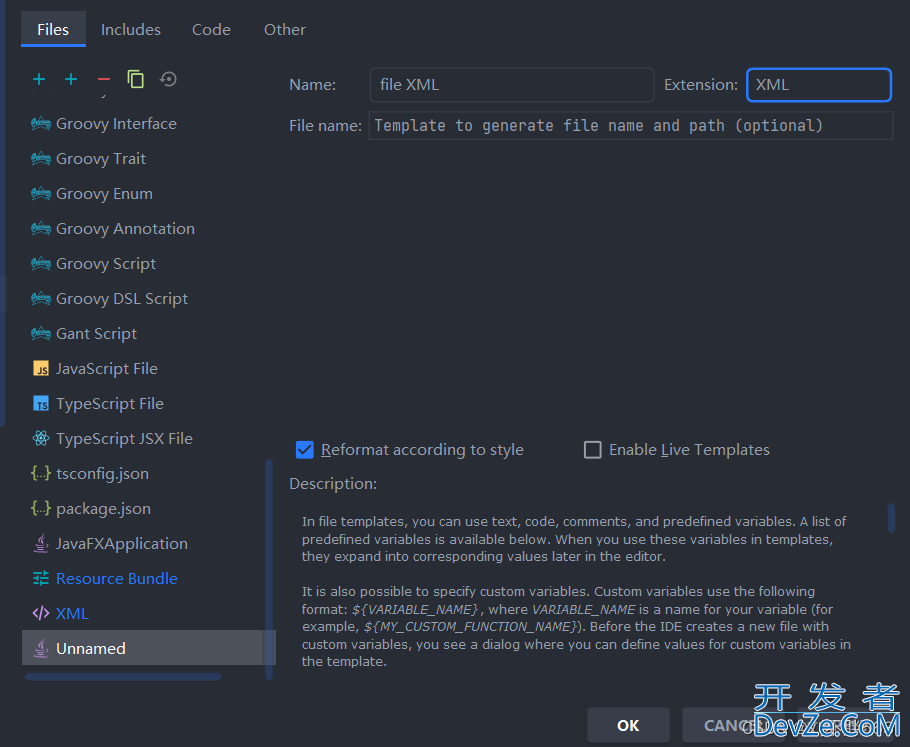Click the XML tag icon
Image resolution: width=910 pixels, height=747 pixels.
click(x=41, y=614)
